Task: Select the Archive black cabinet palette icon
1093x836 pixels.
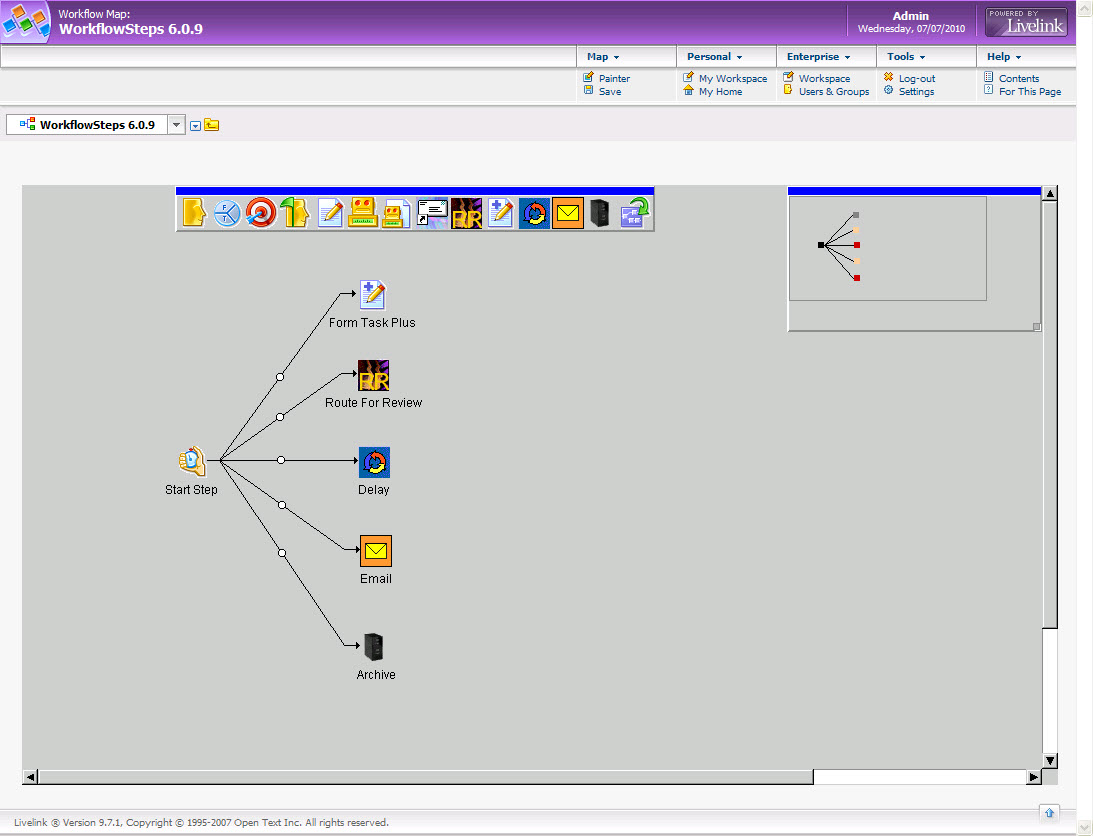Action: (599, 213)
